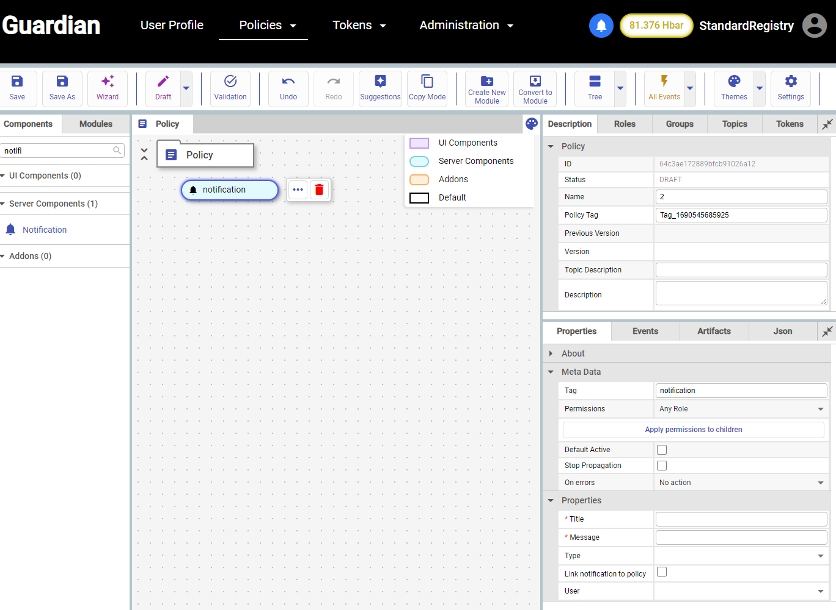Check Link notification to policy
Viewport: 836px width, 610px height.
[x=661, y=573]
